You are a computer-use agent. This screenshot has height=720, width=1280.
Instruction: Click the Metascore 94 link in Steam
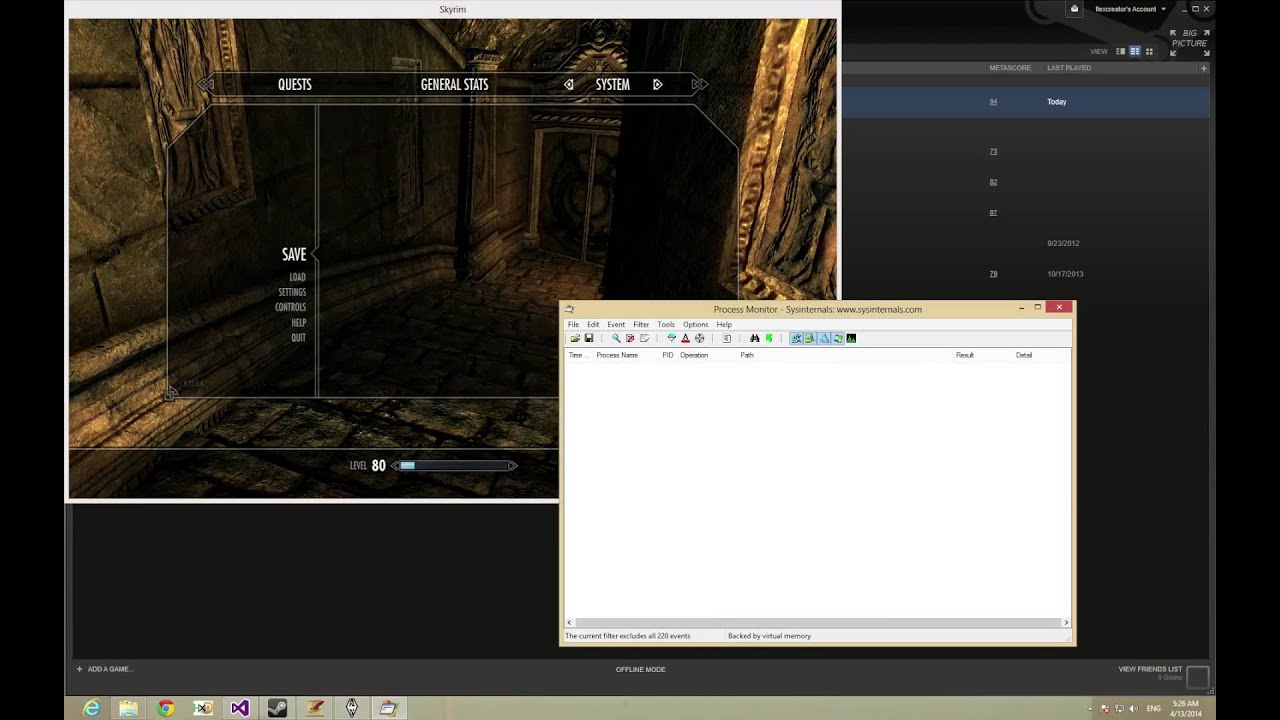(993, 102)
